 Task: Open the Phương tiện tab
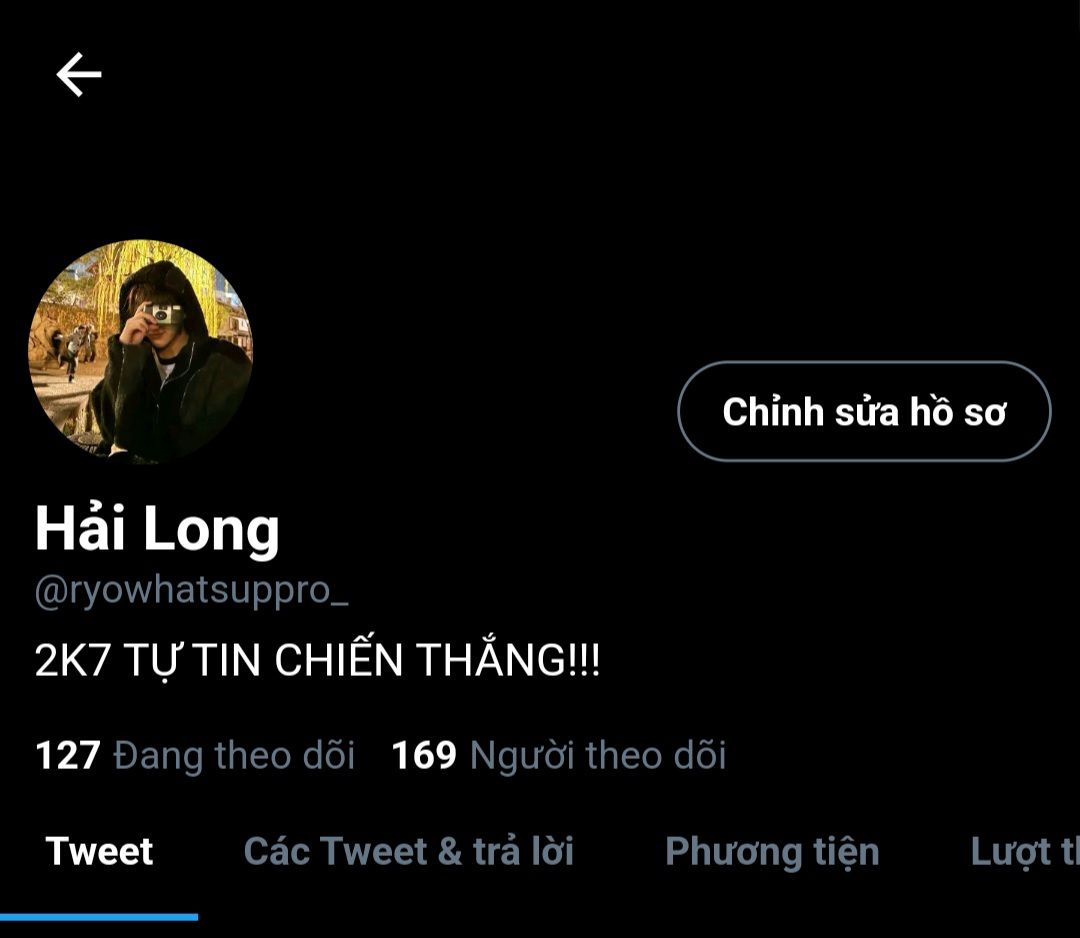[x=772, y=853]
